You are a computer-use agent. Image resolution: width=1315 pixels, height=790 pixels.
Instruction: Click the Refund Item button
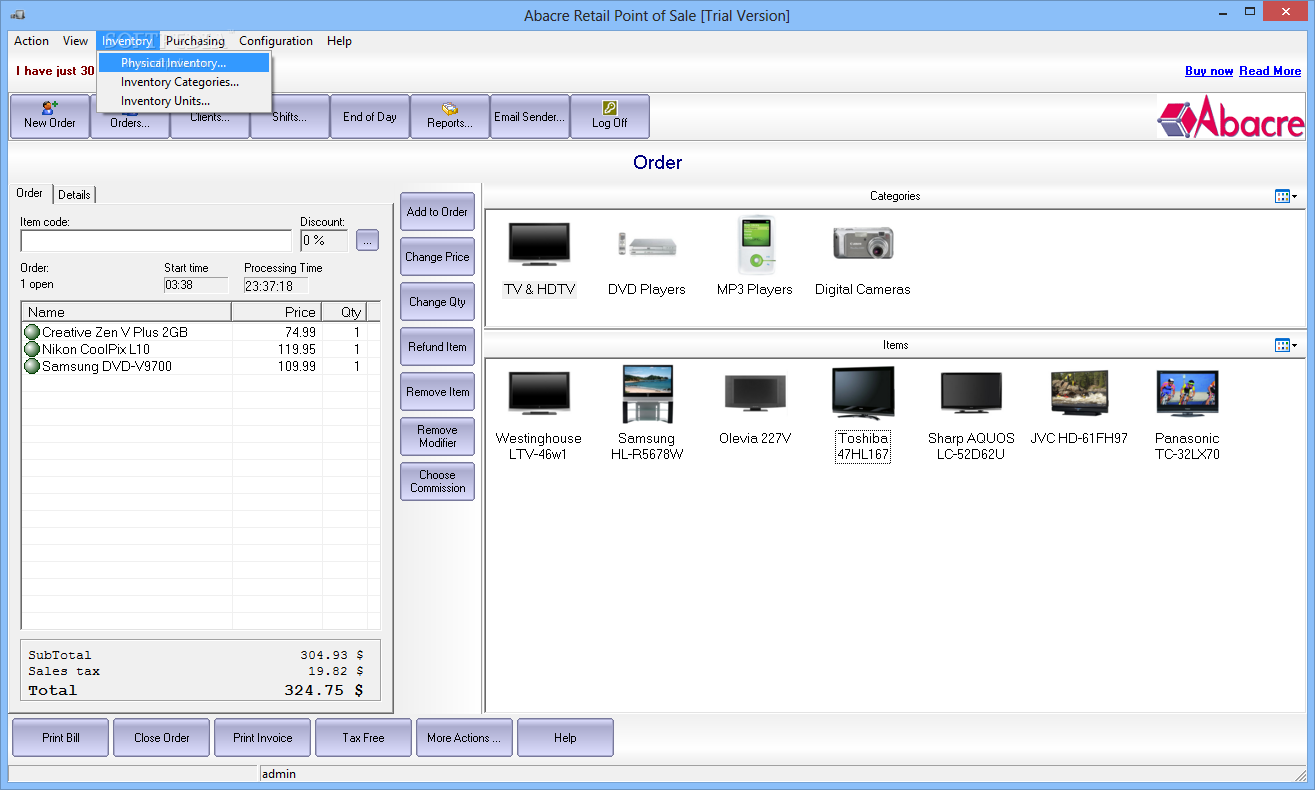coord(437,347)
